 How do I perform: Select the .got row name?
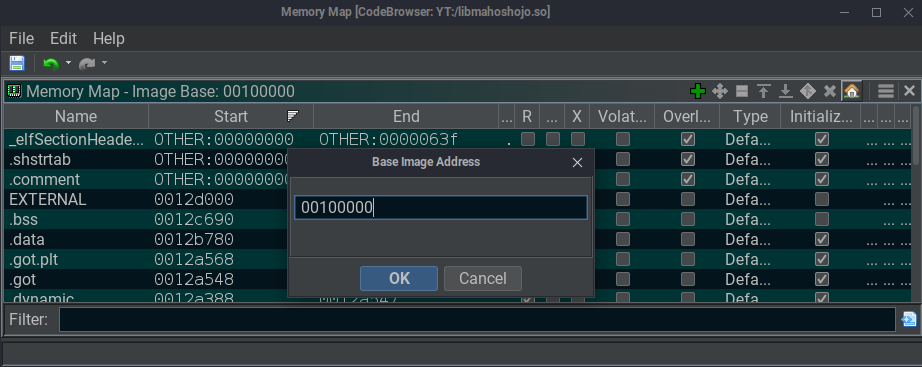tap(22, 279)
